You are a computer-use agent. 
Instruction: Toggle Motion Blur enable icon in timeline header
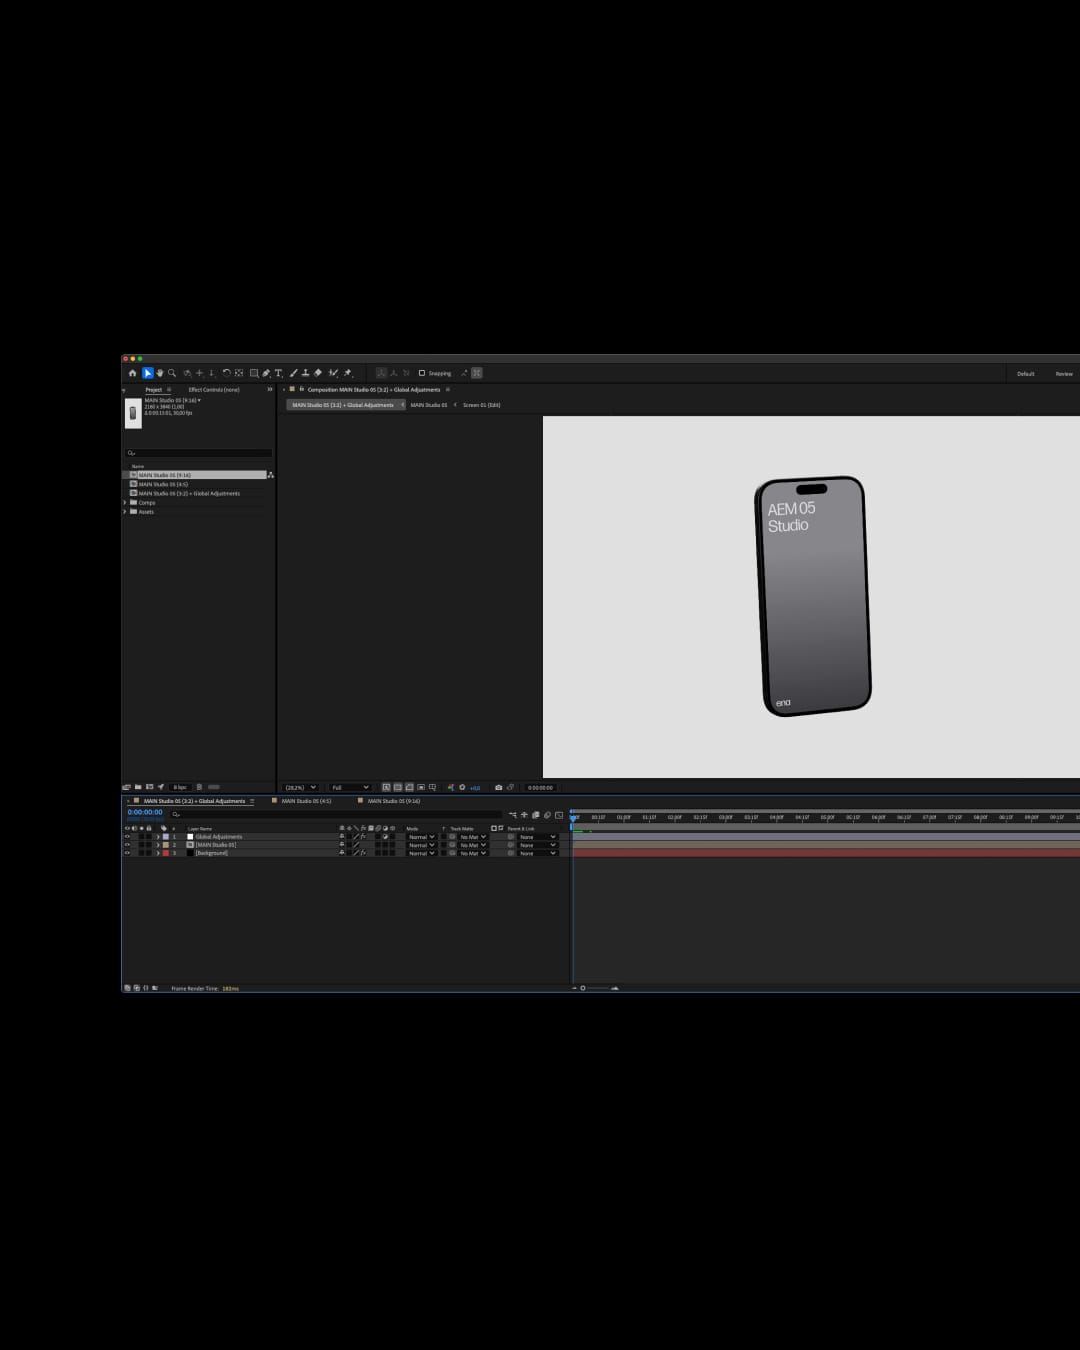click(547, 815)
